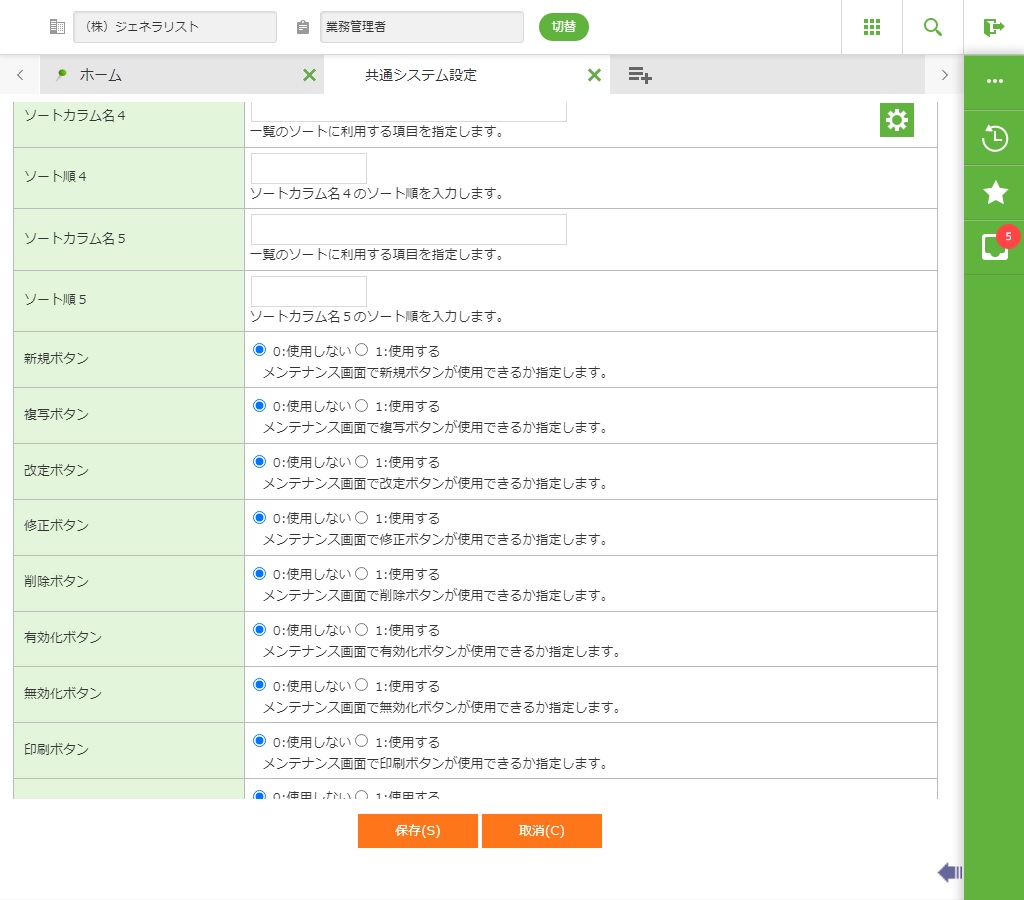This screenshot has width=1024, height=900.
Task: Collapse sidebar with the purple arrow
Action: tap(949, 873)
